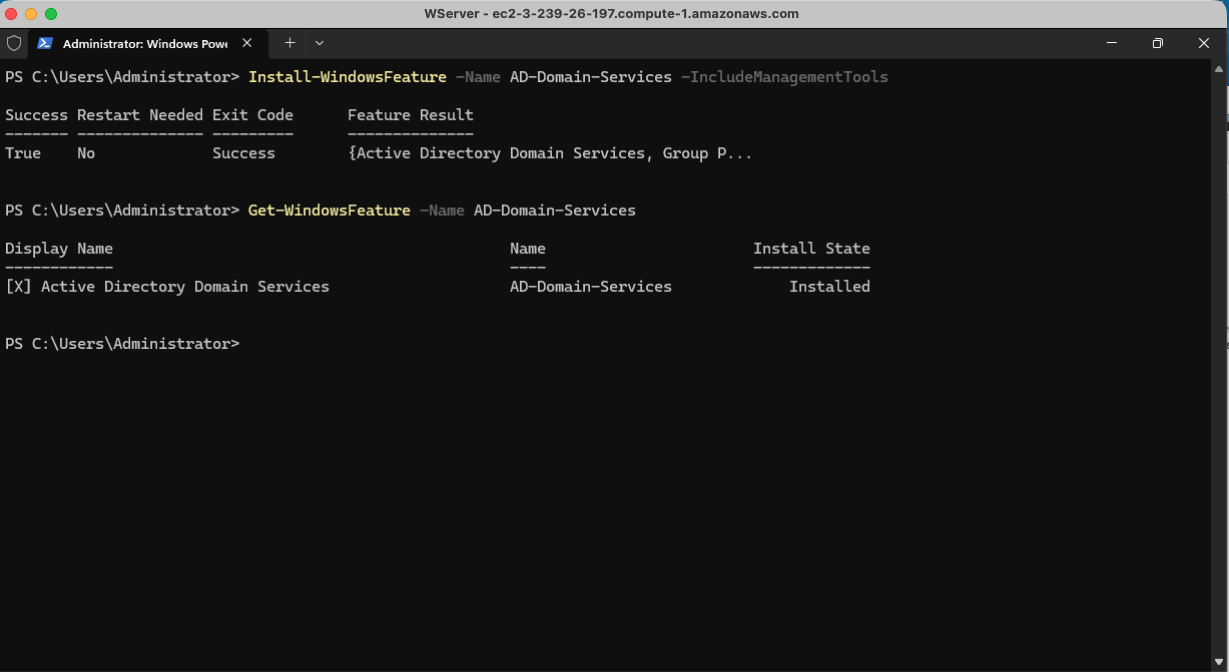Click the Installed state value
The height and width of the screenshot is (672, 1229).
click(829, 286)
